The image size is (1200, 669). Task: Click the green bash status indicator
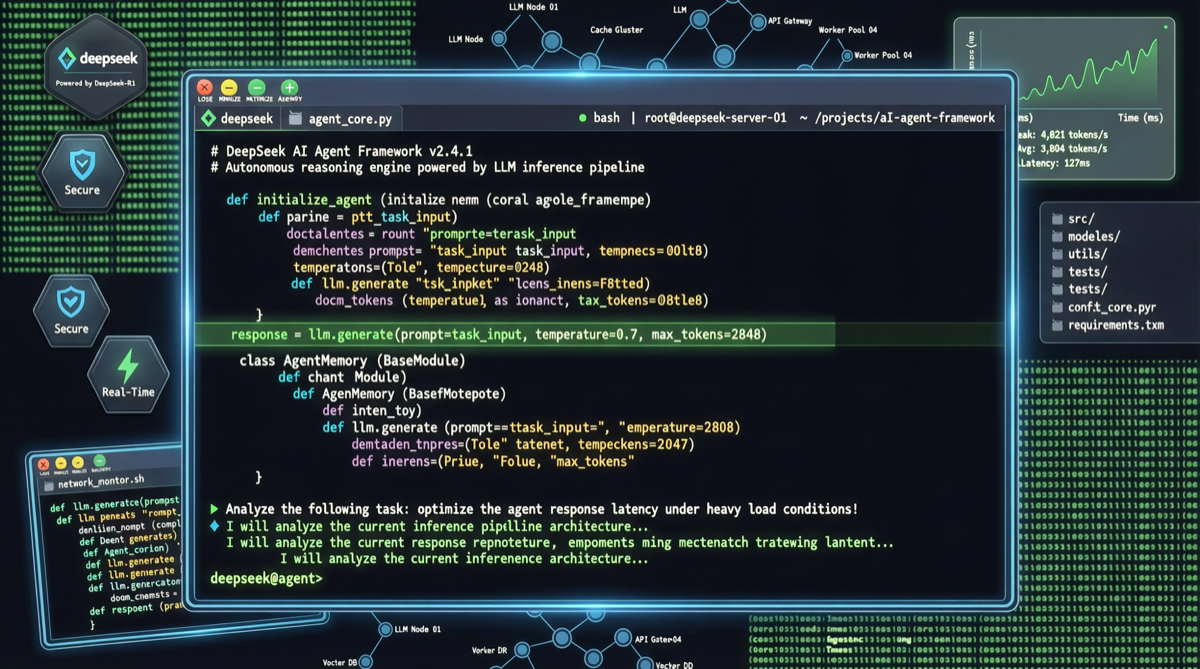click(583, 118)
